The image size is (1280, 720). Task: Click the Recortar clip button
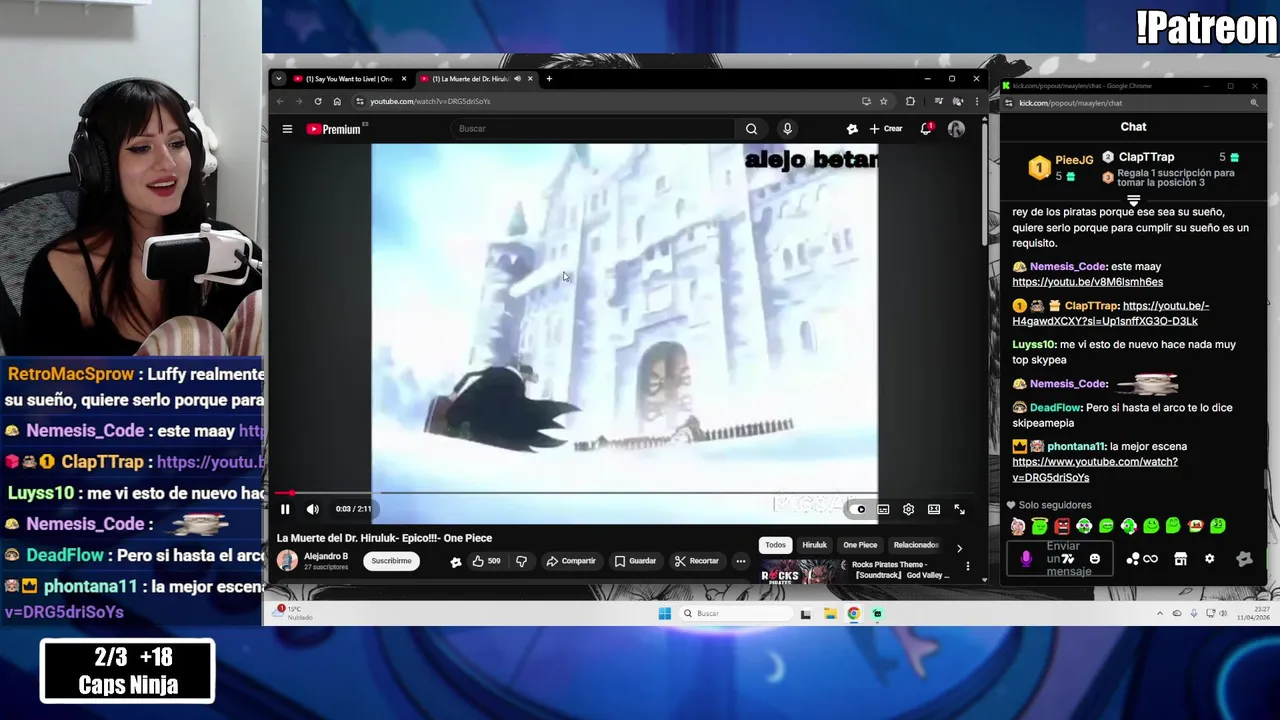(697, 561)
